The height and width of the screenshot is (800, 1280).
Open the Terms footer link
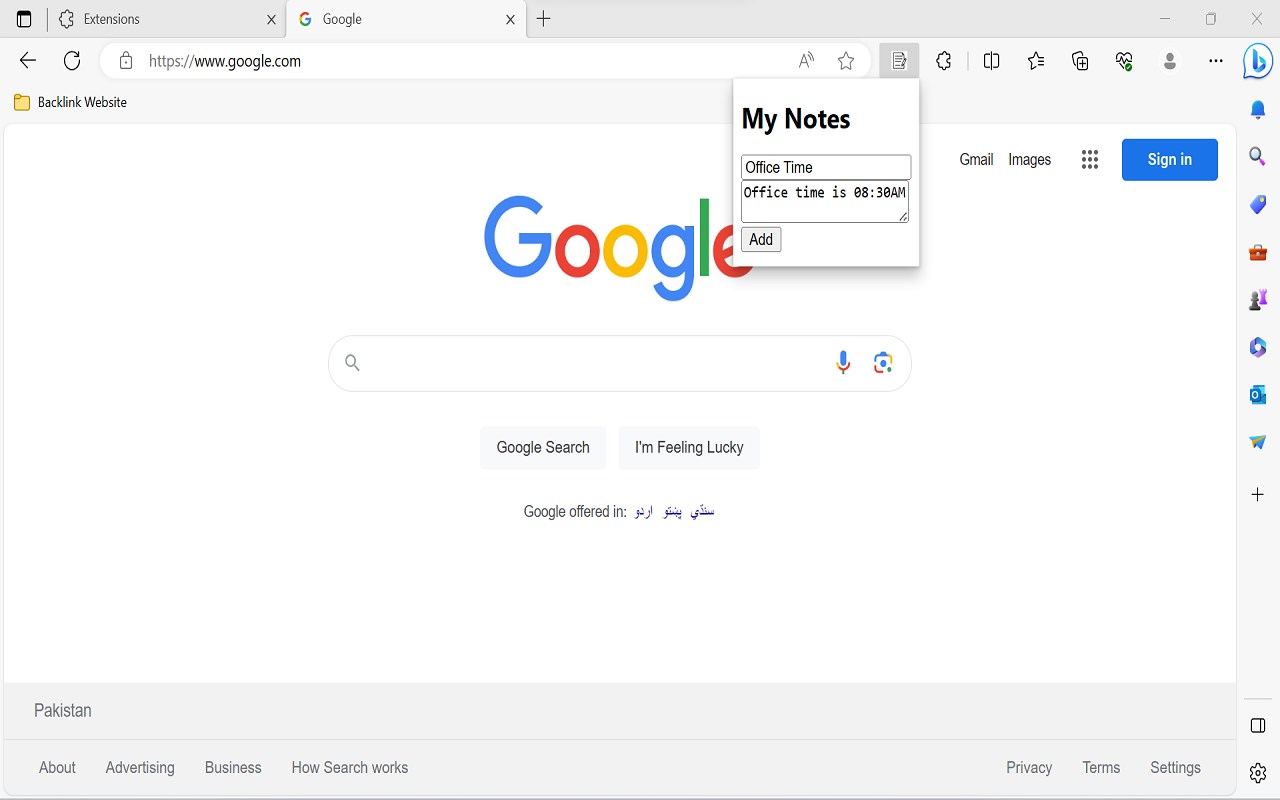(x=1101, y=767)
